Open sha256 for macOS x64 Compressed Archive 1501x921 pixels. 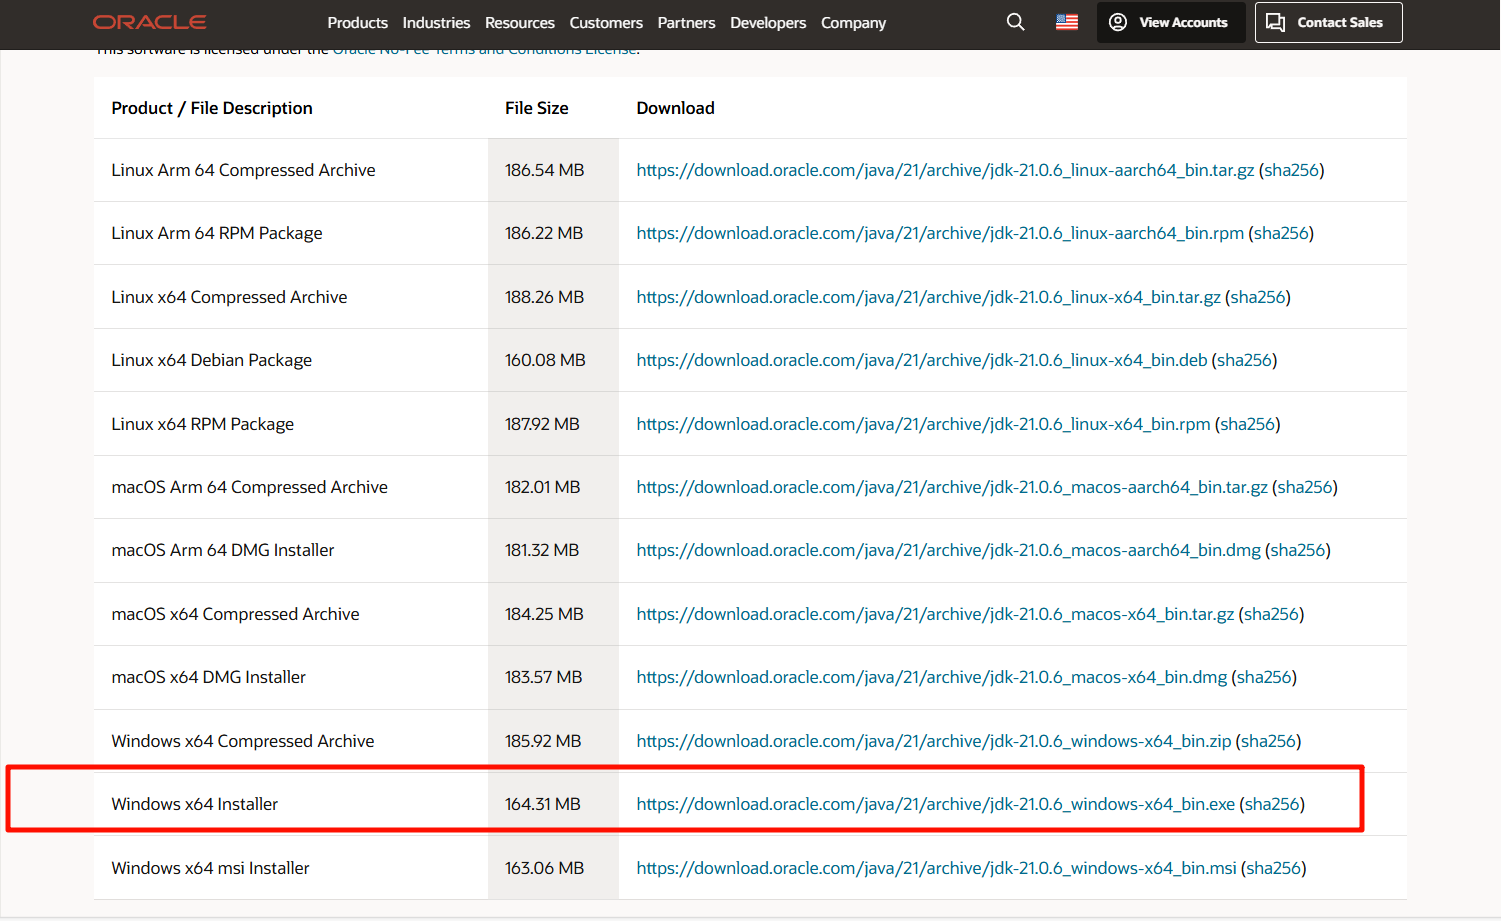point(1272,614)
